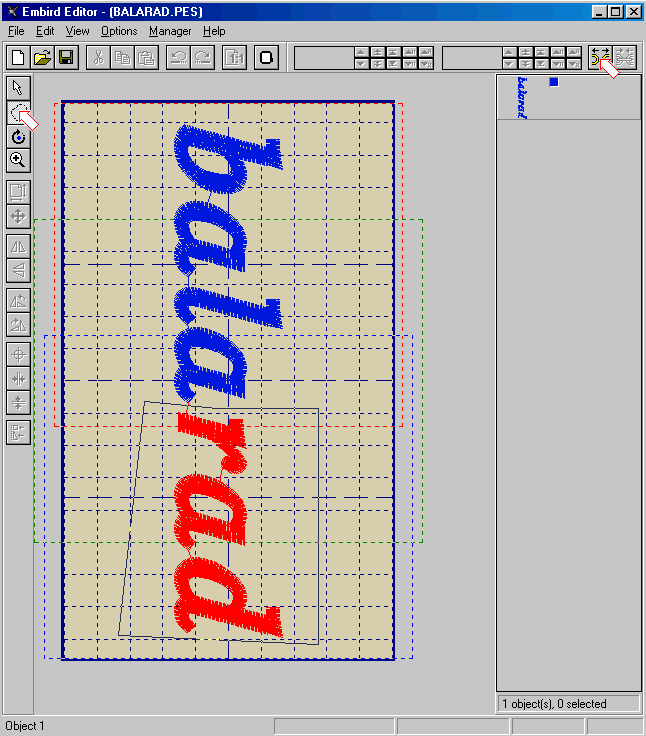Click the greyed Join objects icon

coord(624,58)
